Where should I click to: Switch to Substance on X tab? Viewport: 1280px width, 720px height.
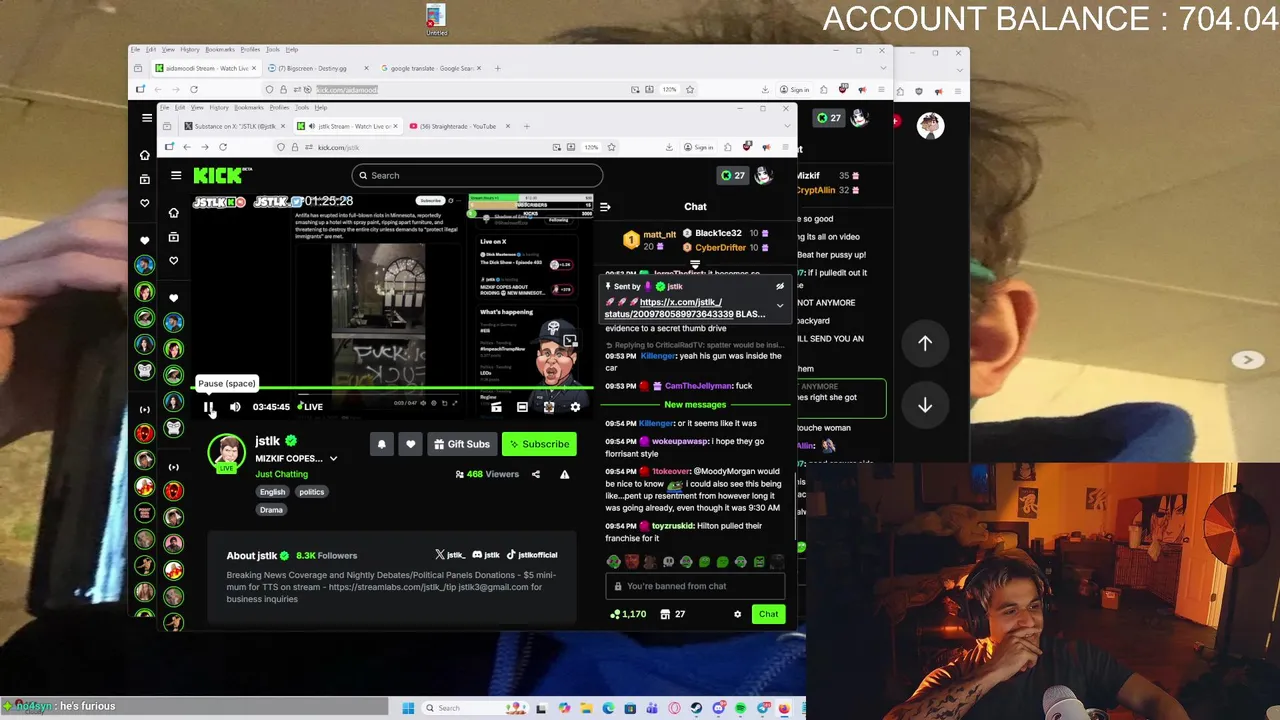pos(235,126)
